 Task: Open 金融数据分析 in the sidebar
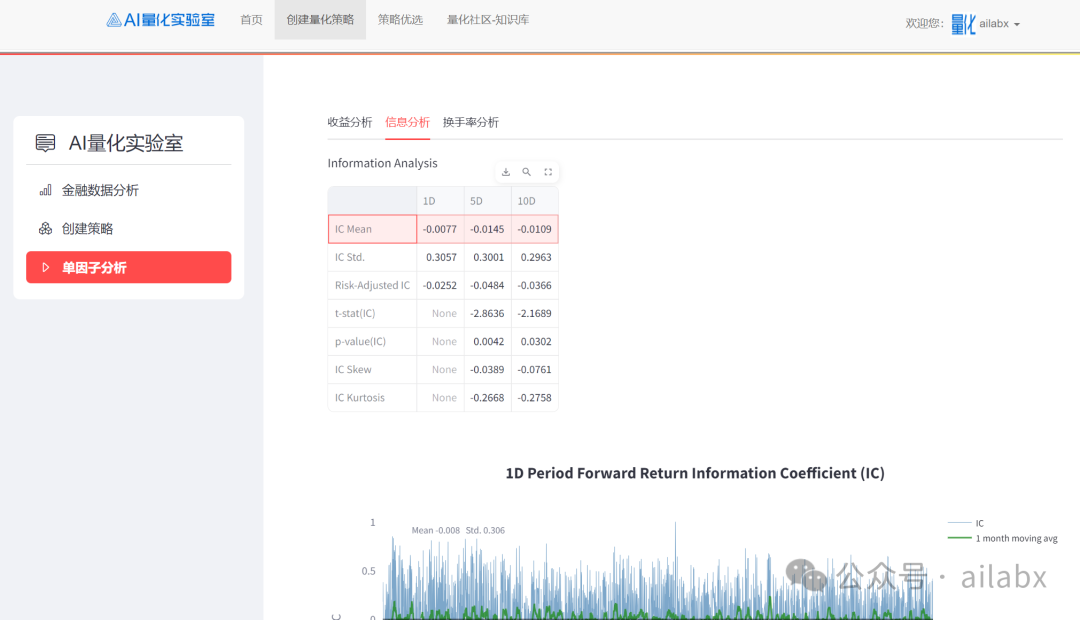pos(101,190)
